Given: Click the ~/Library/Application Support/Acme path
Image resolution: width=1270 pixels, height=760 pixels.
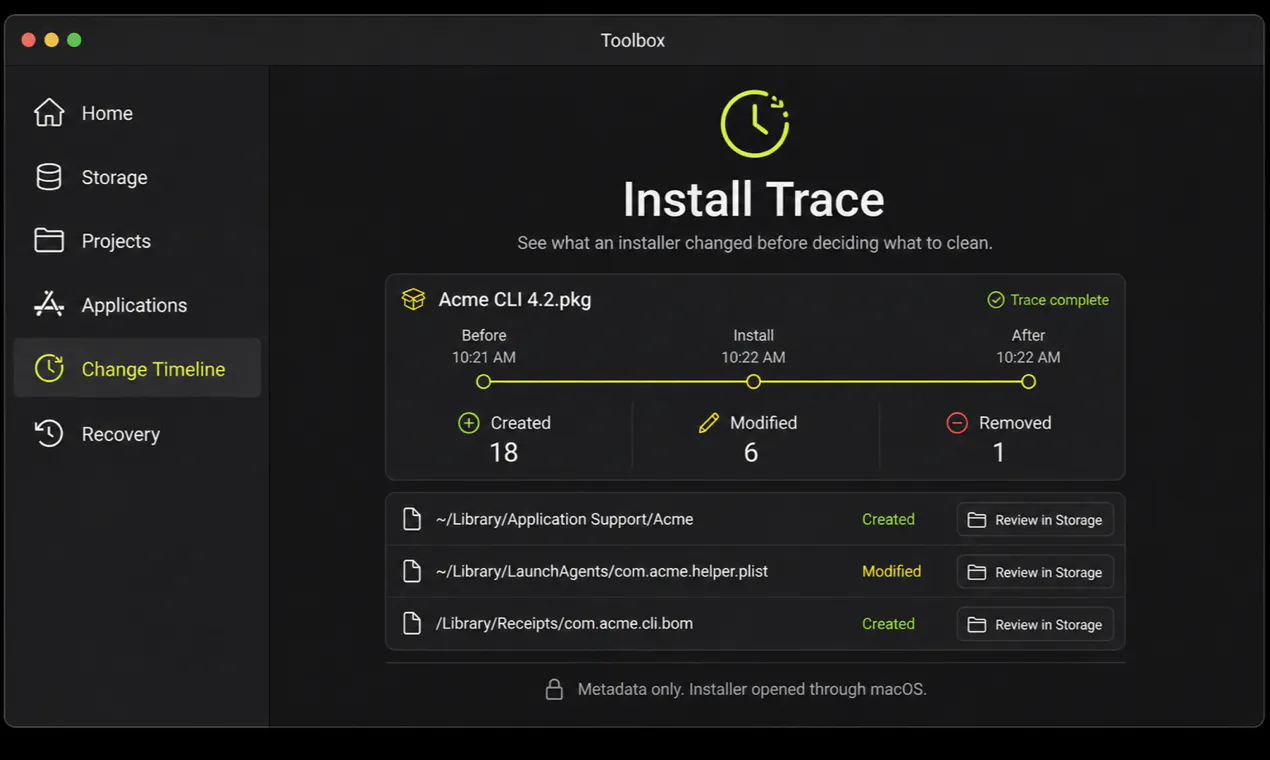Looking at the screenshot, I should click(564, 519).
